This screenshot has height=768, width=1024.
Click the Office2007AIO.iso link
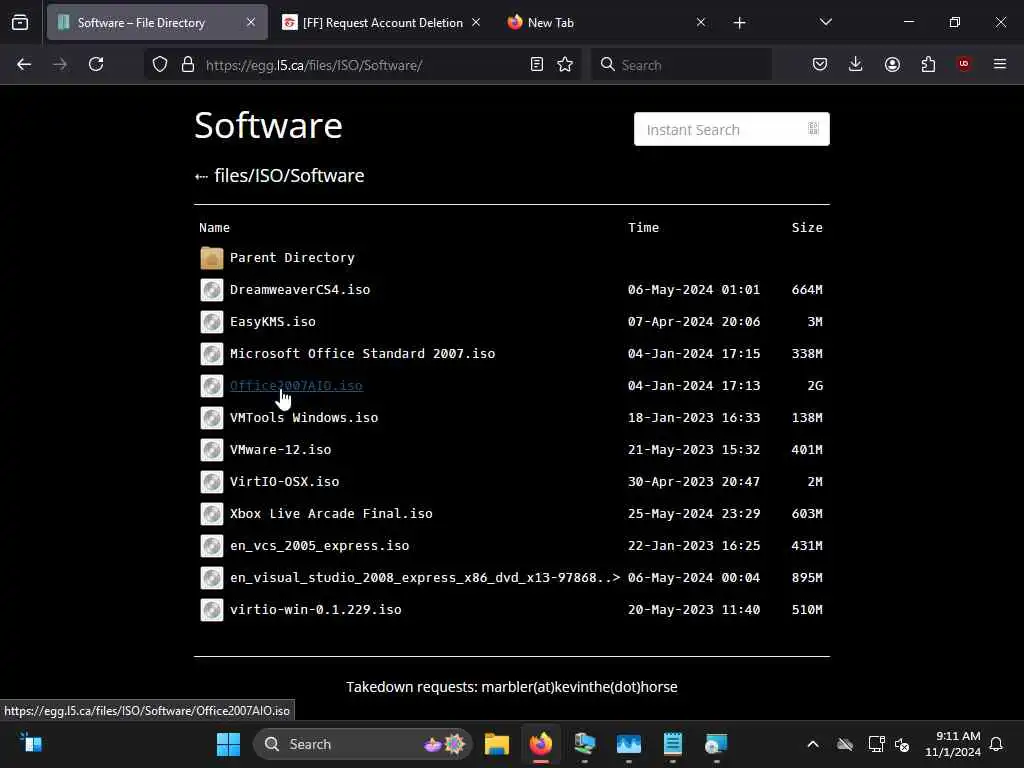[296, 386]
